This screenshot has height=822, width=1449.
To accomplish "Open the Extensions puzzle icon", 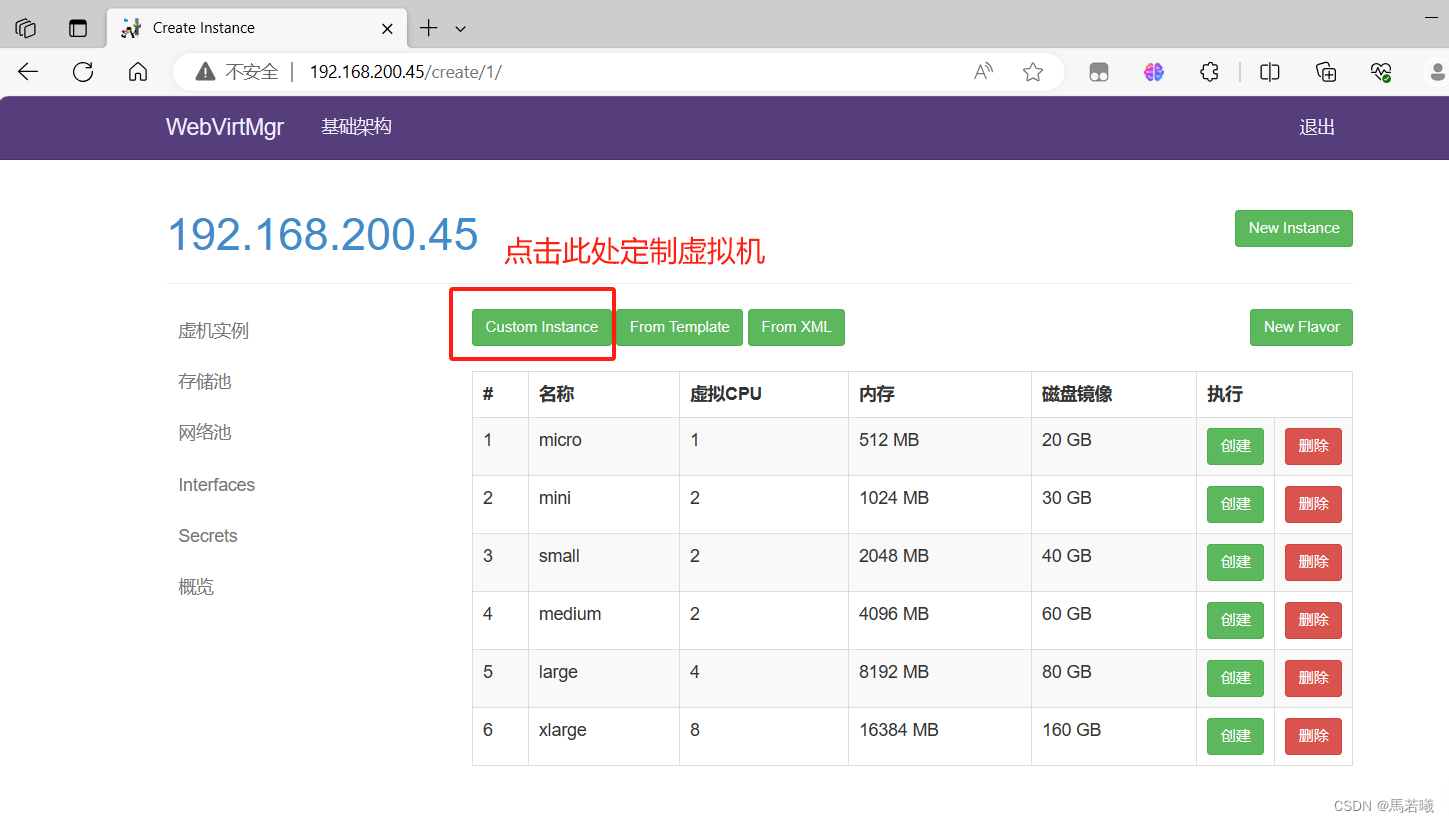I will click(x=1209, y=72).
